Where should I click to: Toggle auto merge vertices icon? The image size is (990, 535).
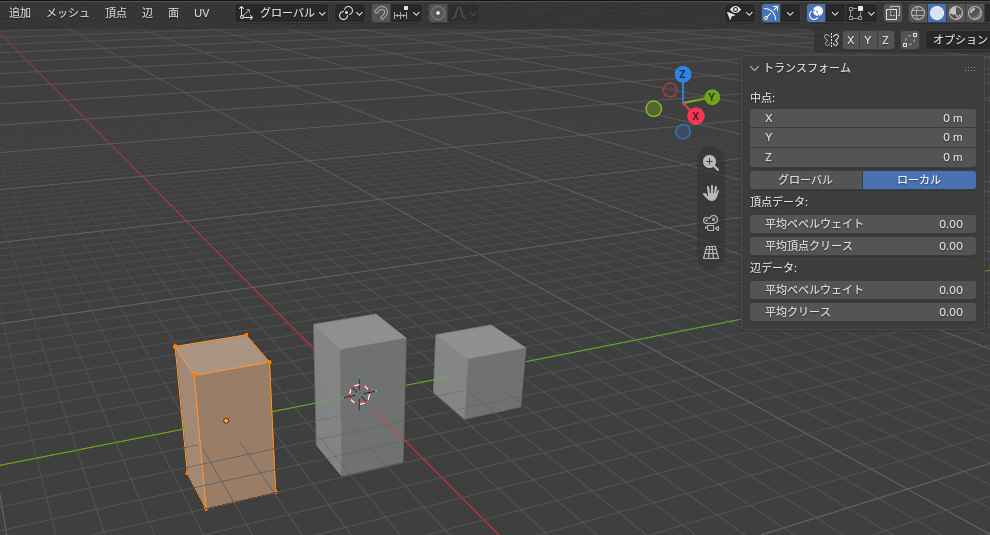909,40
